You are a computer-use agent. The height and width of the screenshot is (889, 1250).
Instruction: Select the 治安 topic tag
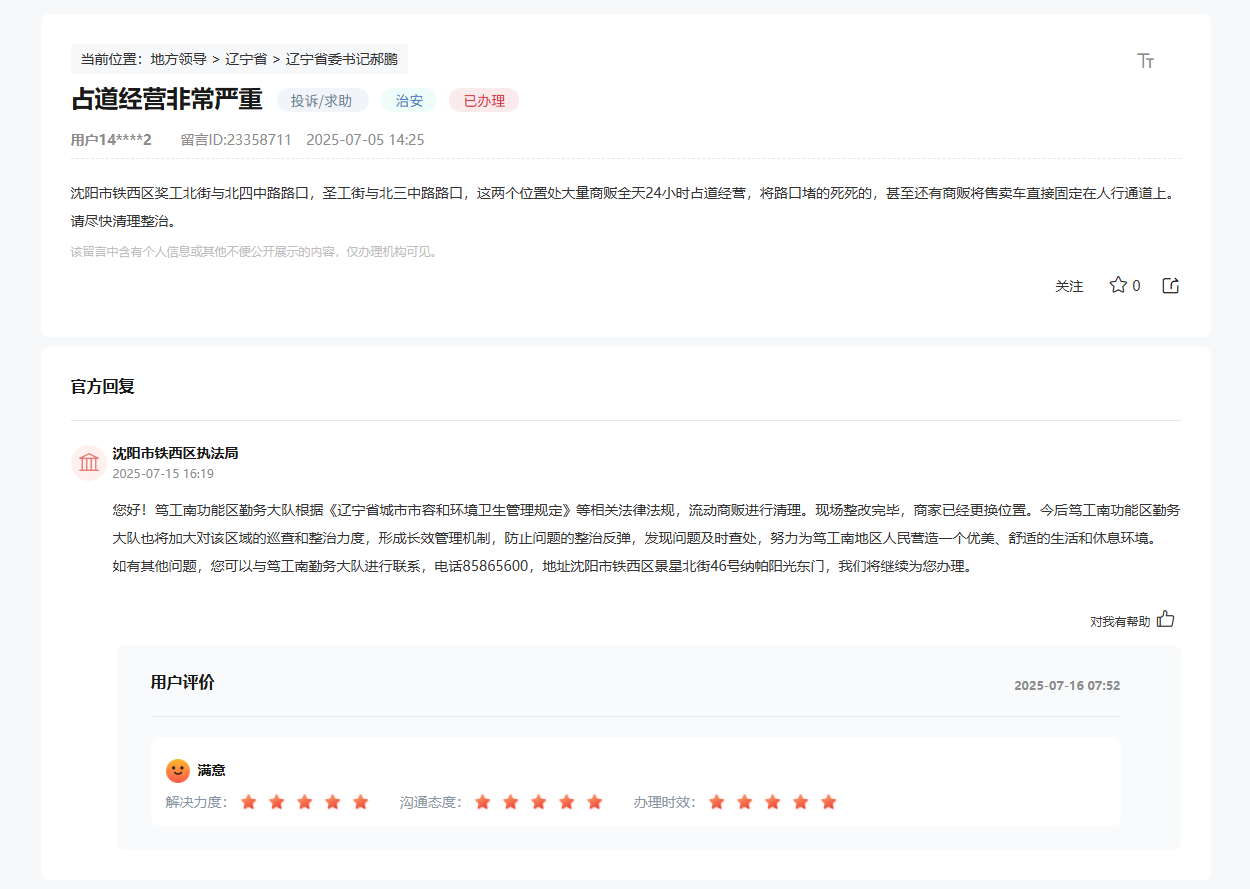tap(409, 100)
